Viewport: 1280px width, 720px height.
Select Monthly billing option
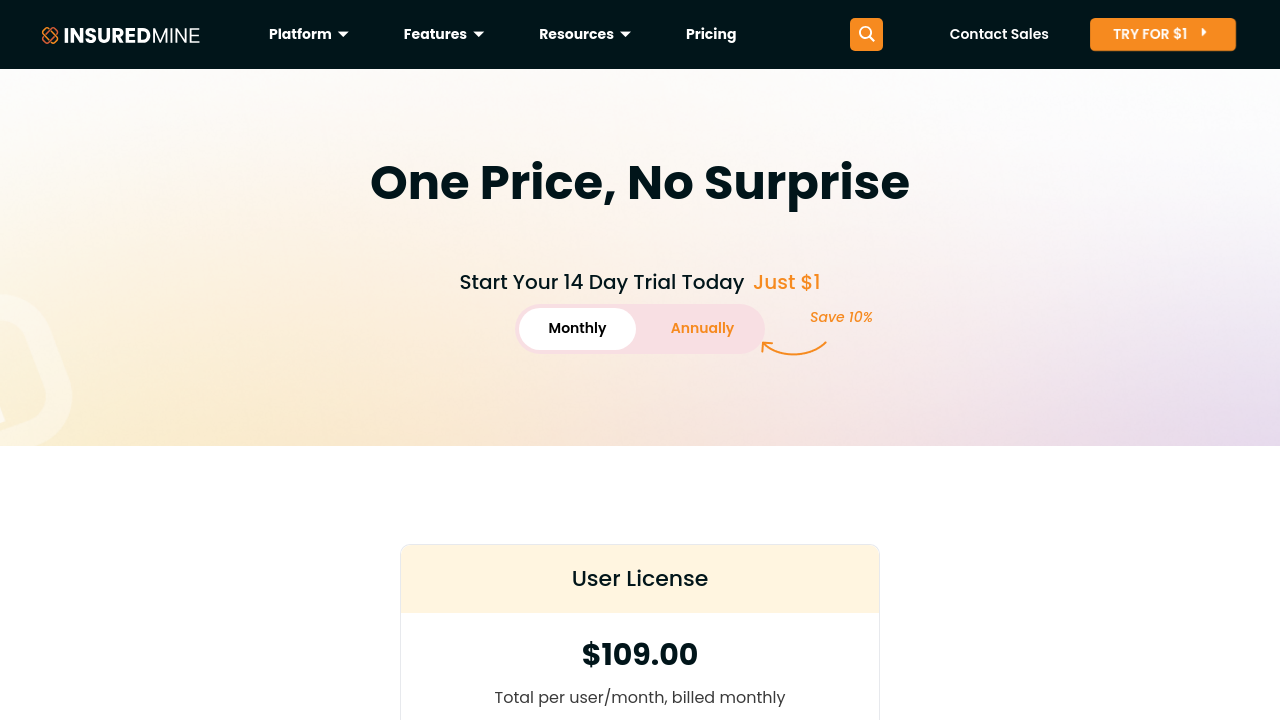click(577, 328)
